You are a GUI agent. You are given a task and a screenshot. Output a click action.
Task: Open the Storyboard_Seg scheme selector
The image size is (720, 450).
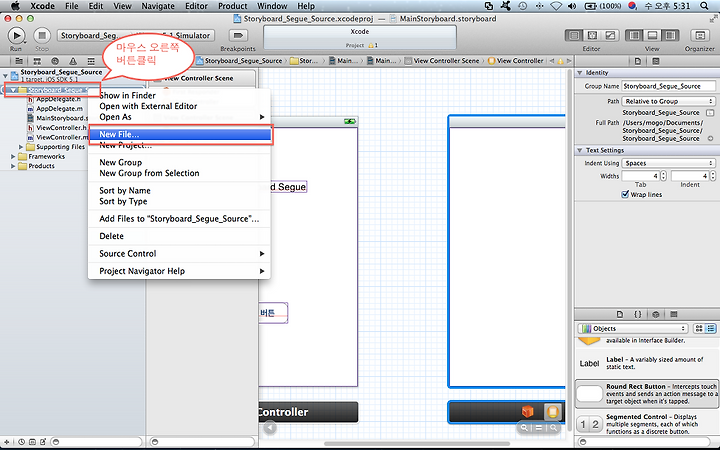click(90, 35)
